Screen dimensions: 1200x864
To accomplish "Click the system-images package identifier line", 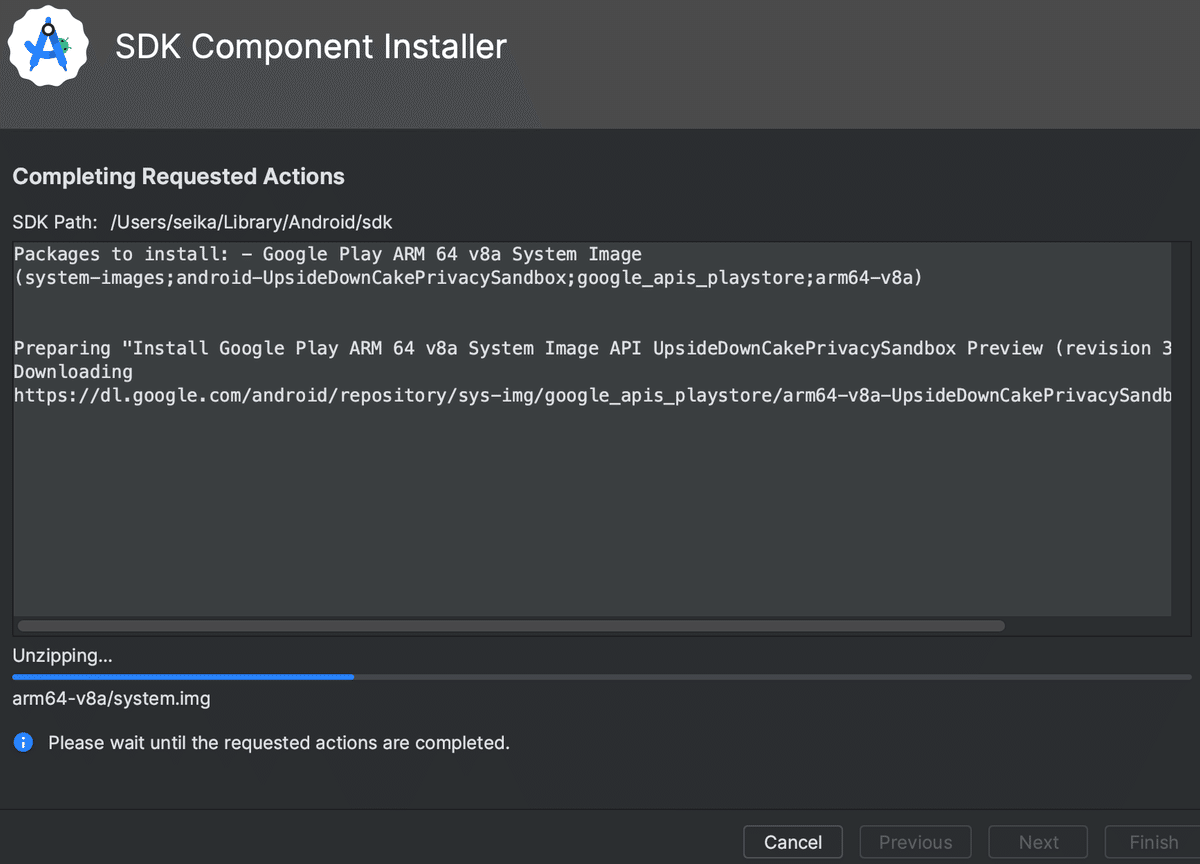I will tap(468, 278).
